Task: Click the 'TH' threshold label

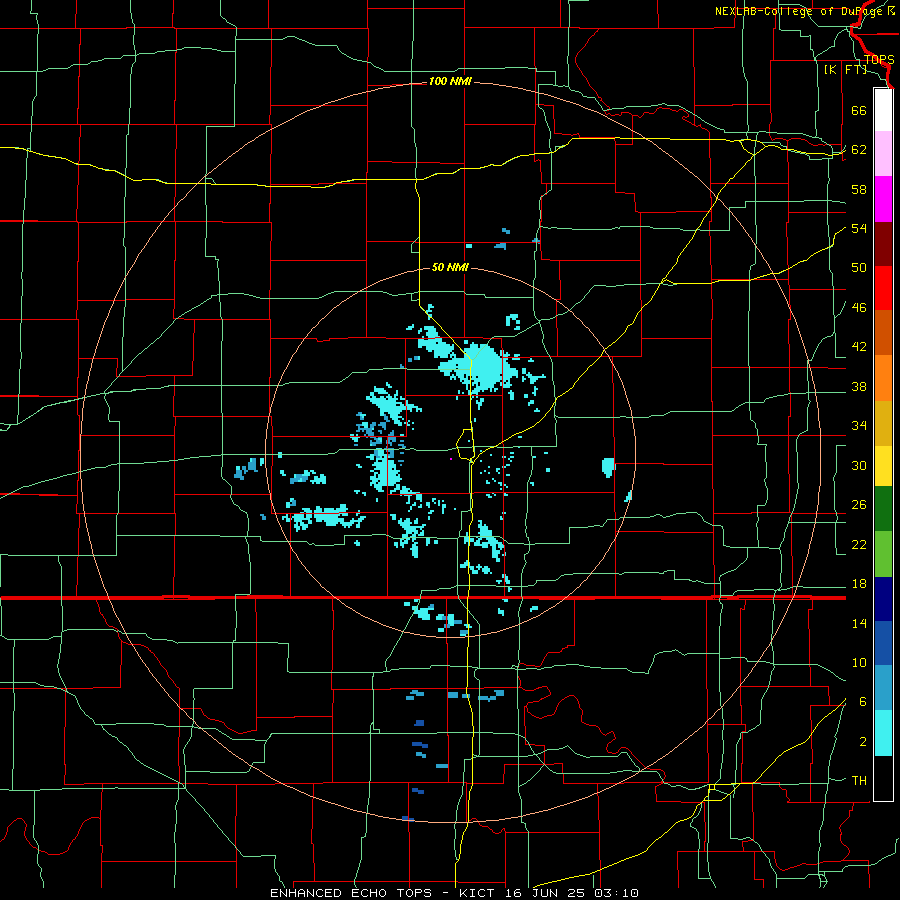Action: [x=859, y=781]
